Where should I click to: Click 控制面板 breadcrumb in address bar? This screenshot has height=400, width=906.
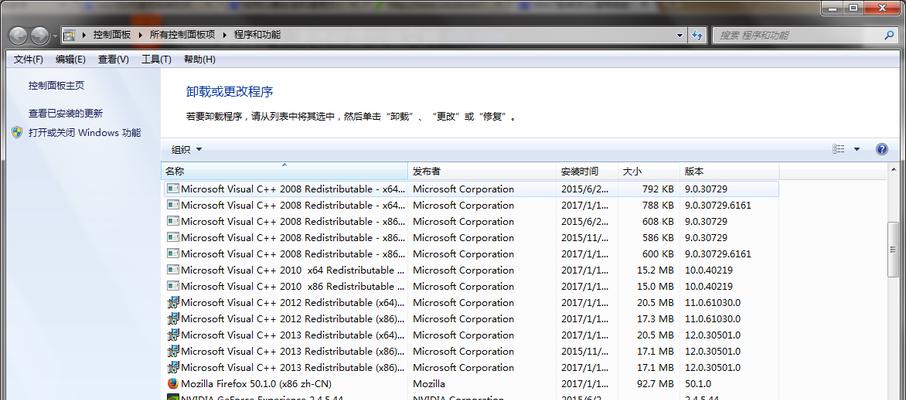click(112, 35)
